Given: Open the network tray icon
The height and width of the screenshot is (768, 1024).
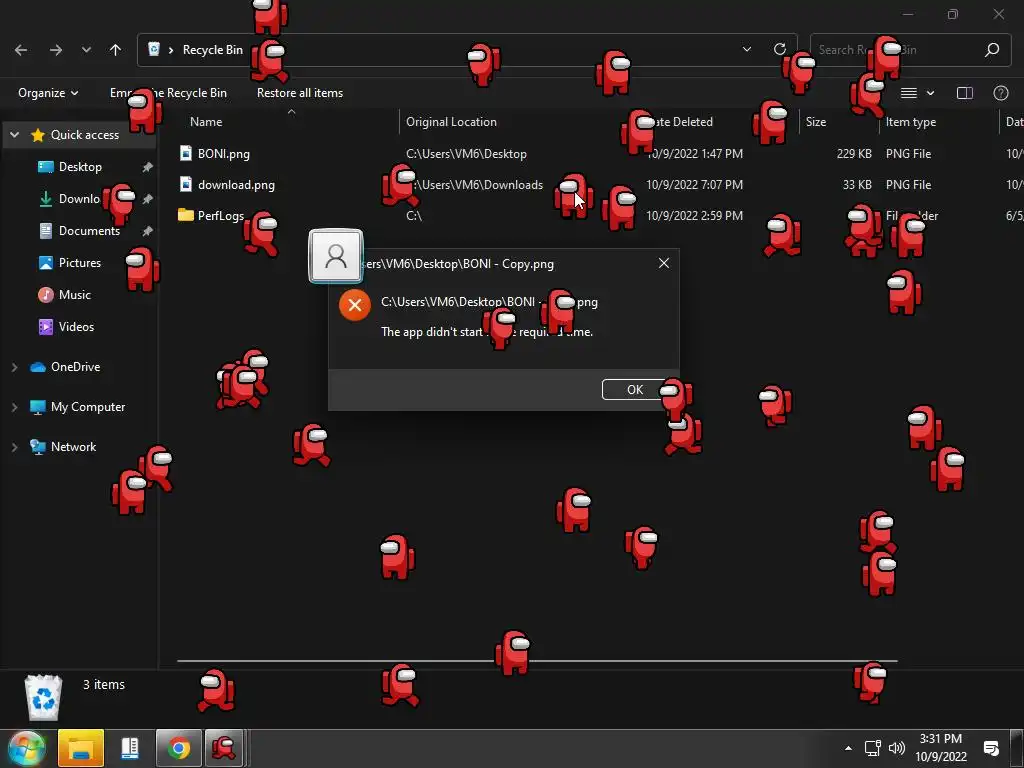Looking at the screenshot, I should click(872, 748).
